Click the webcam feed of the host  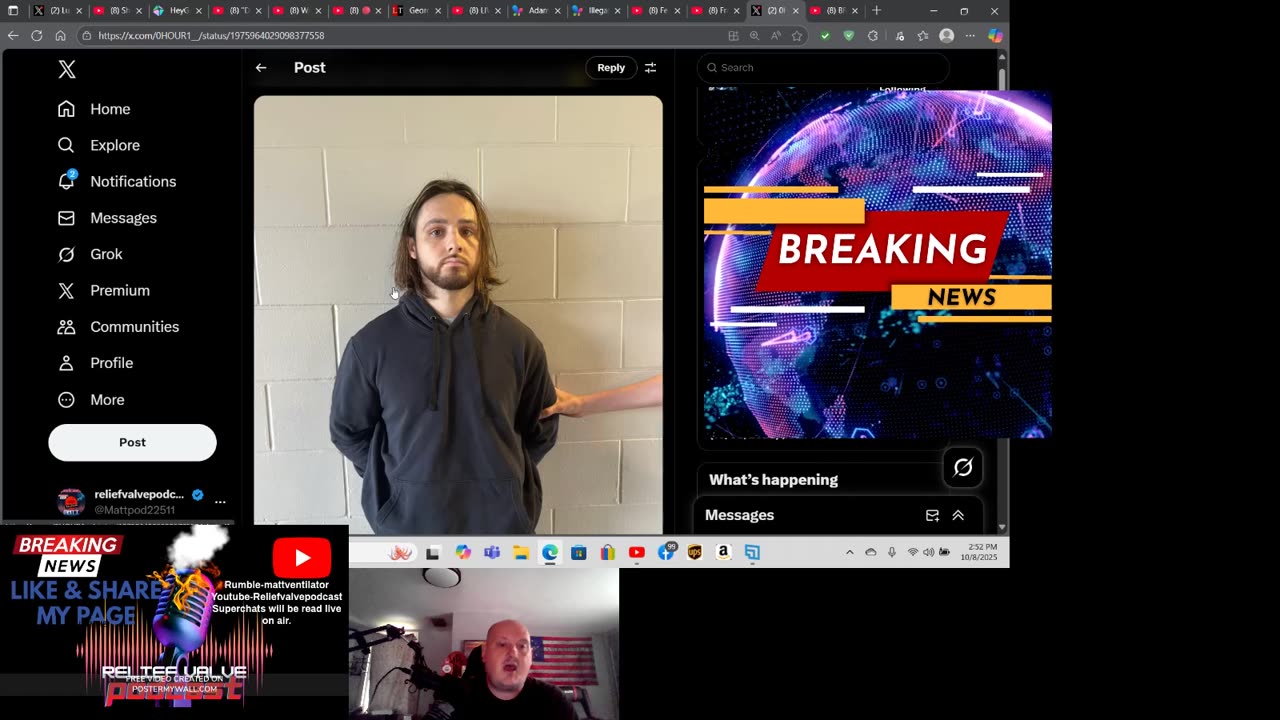[x=484, y=643]
